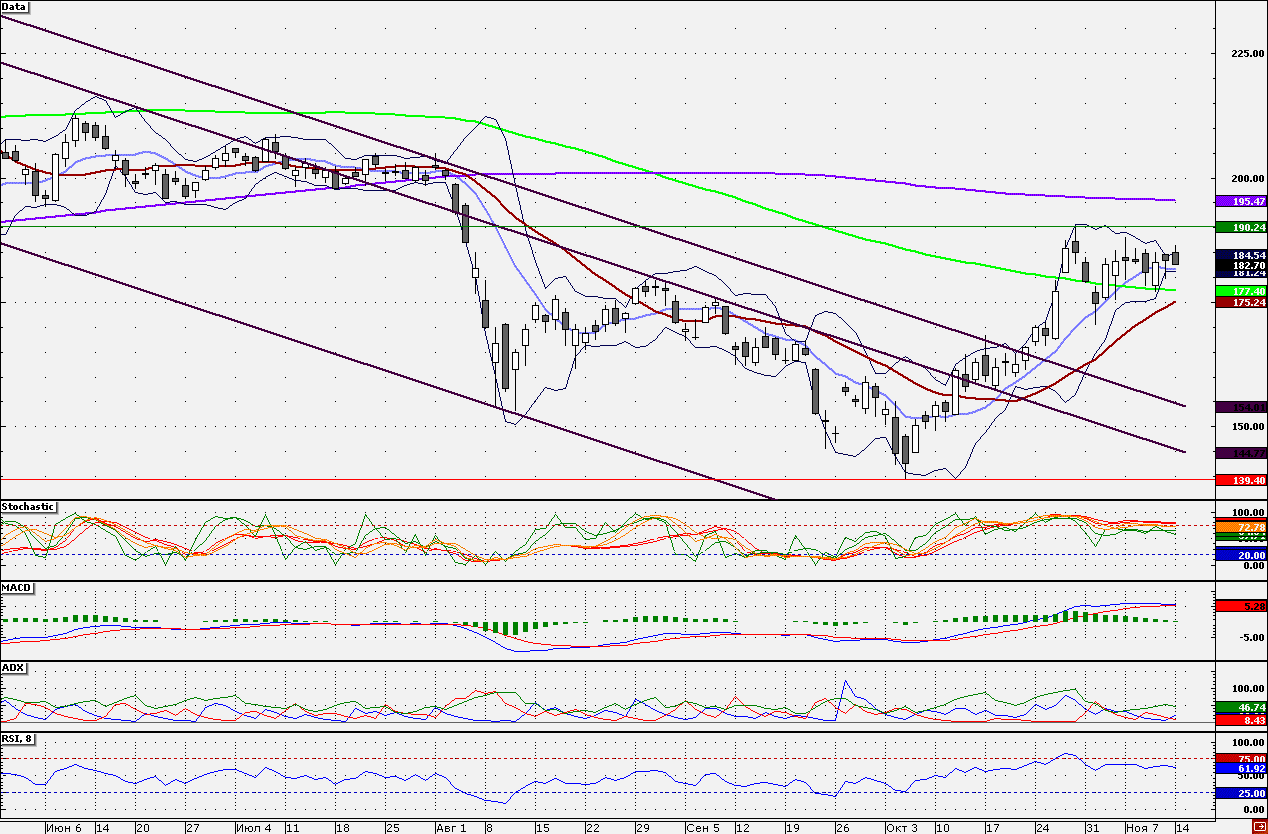Screen dimensions: 1268x834
Task: Click the orange 72.78 Stochastic value label
Action: point(1241,526)
